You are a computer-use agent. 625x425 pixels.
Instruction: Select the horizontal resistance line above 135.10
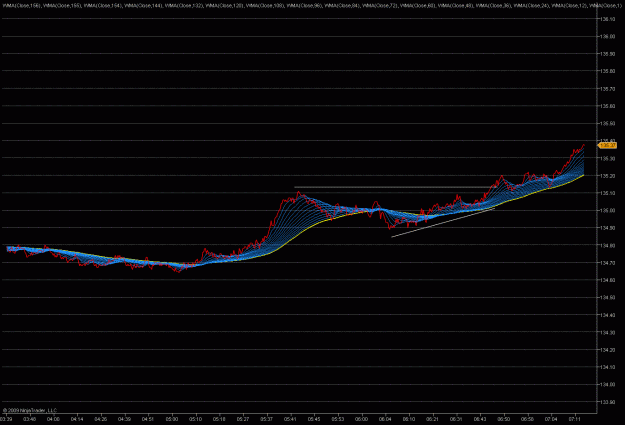(393, 187)
